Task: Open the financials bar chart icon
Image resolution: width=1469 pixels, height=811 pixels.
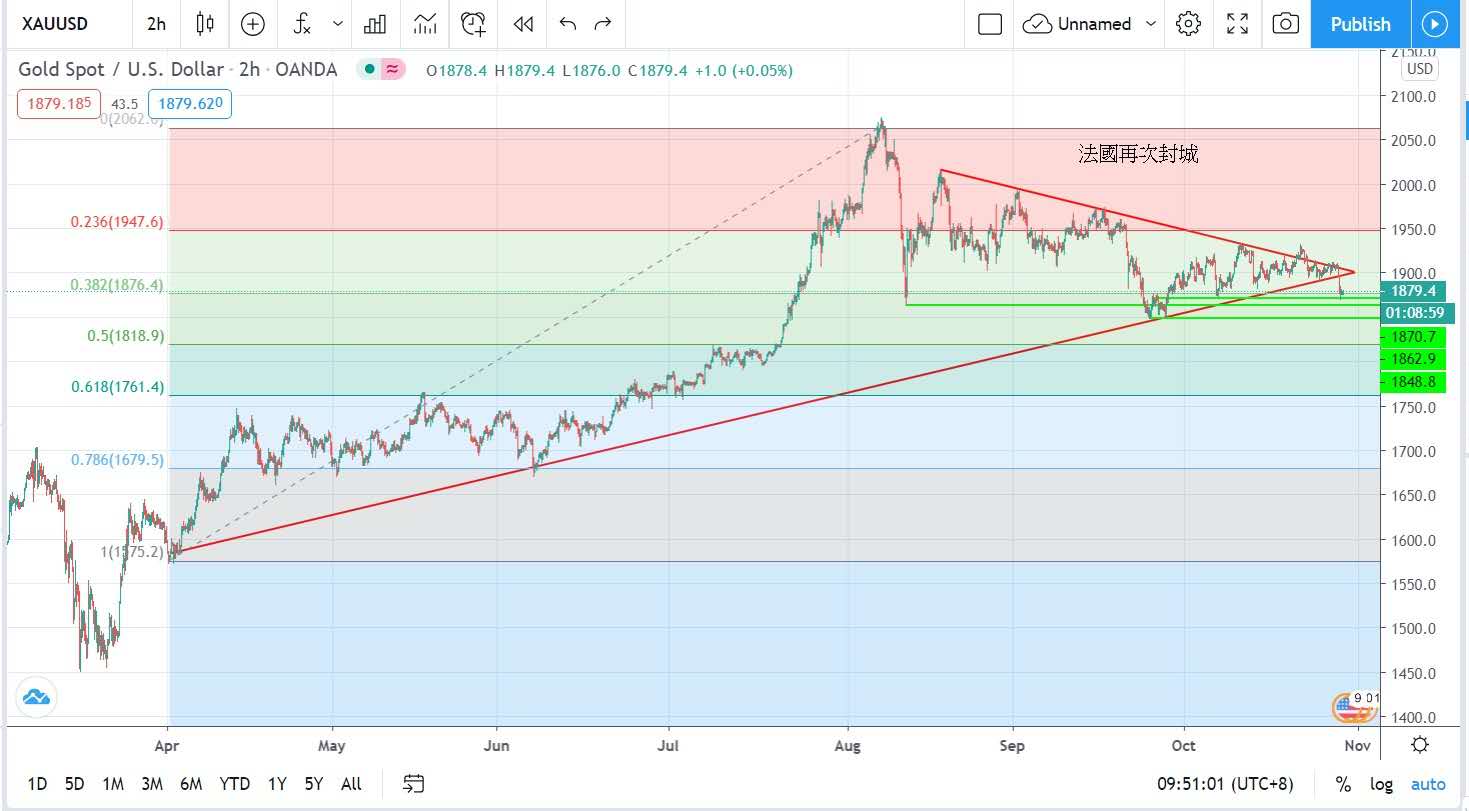Action: click(x=375, y=24)
